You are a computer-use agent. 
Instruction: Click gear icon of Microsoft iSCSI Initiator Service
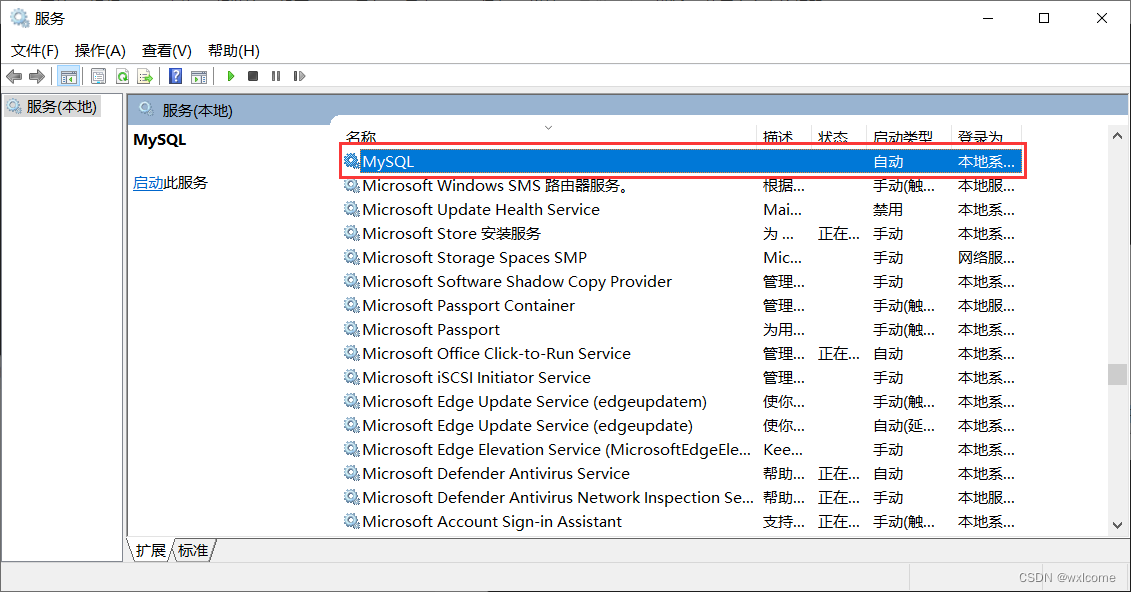point(351,377)
